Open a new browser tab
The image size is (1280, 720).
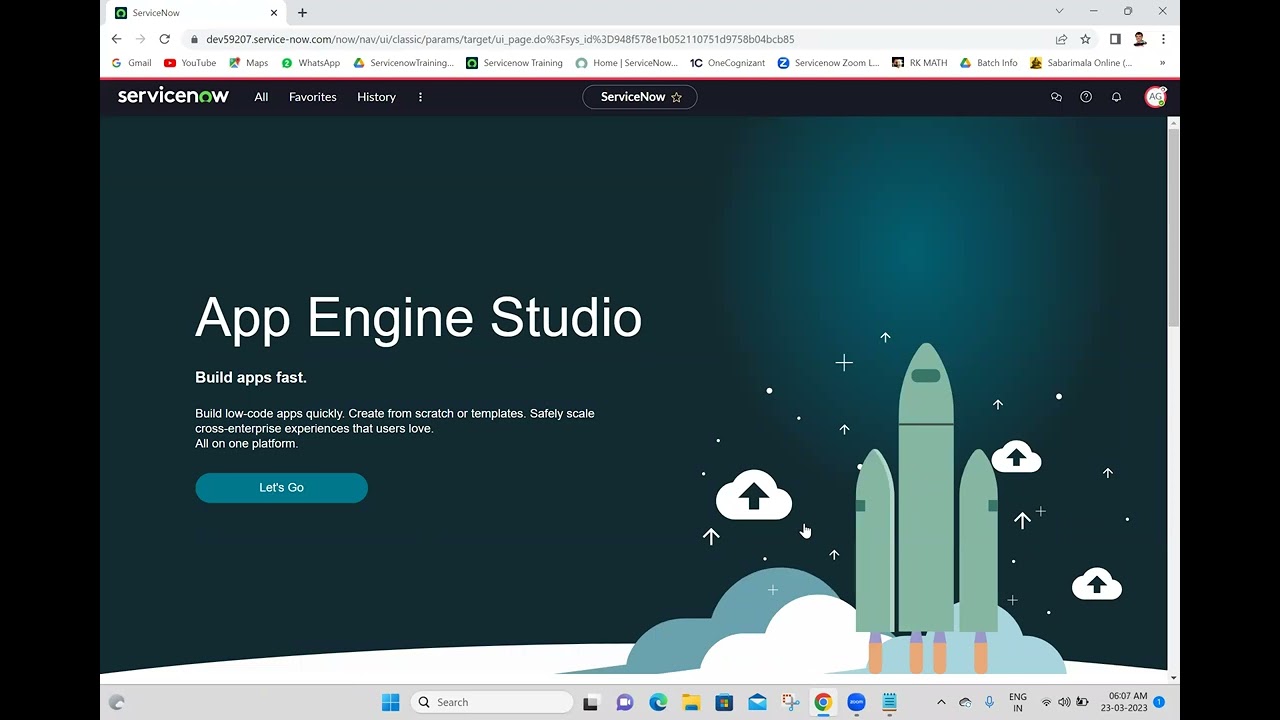pyautogui.click(x=302, y=13)
